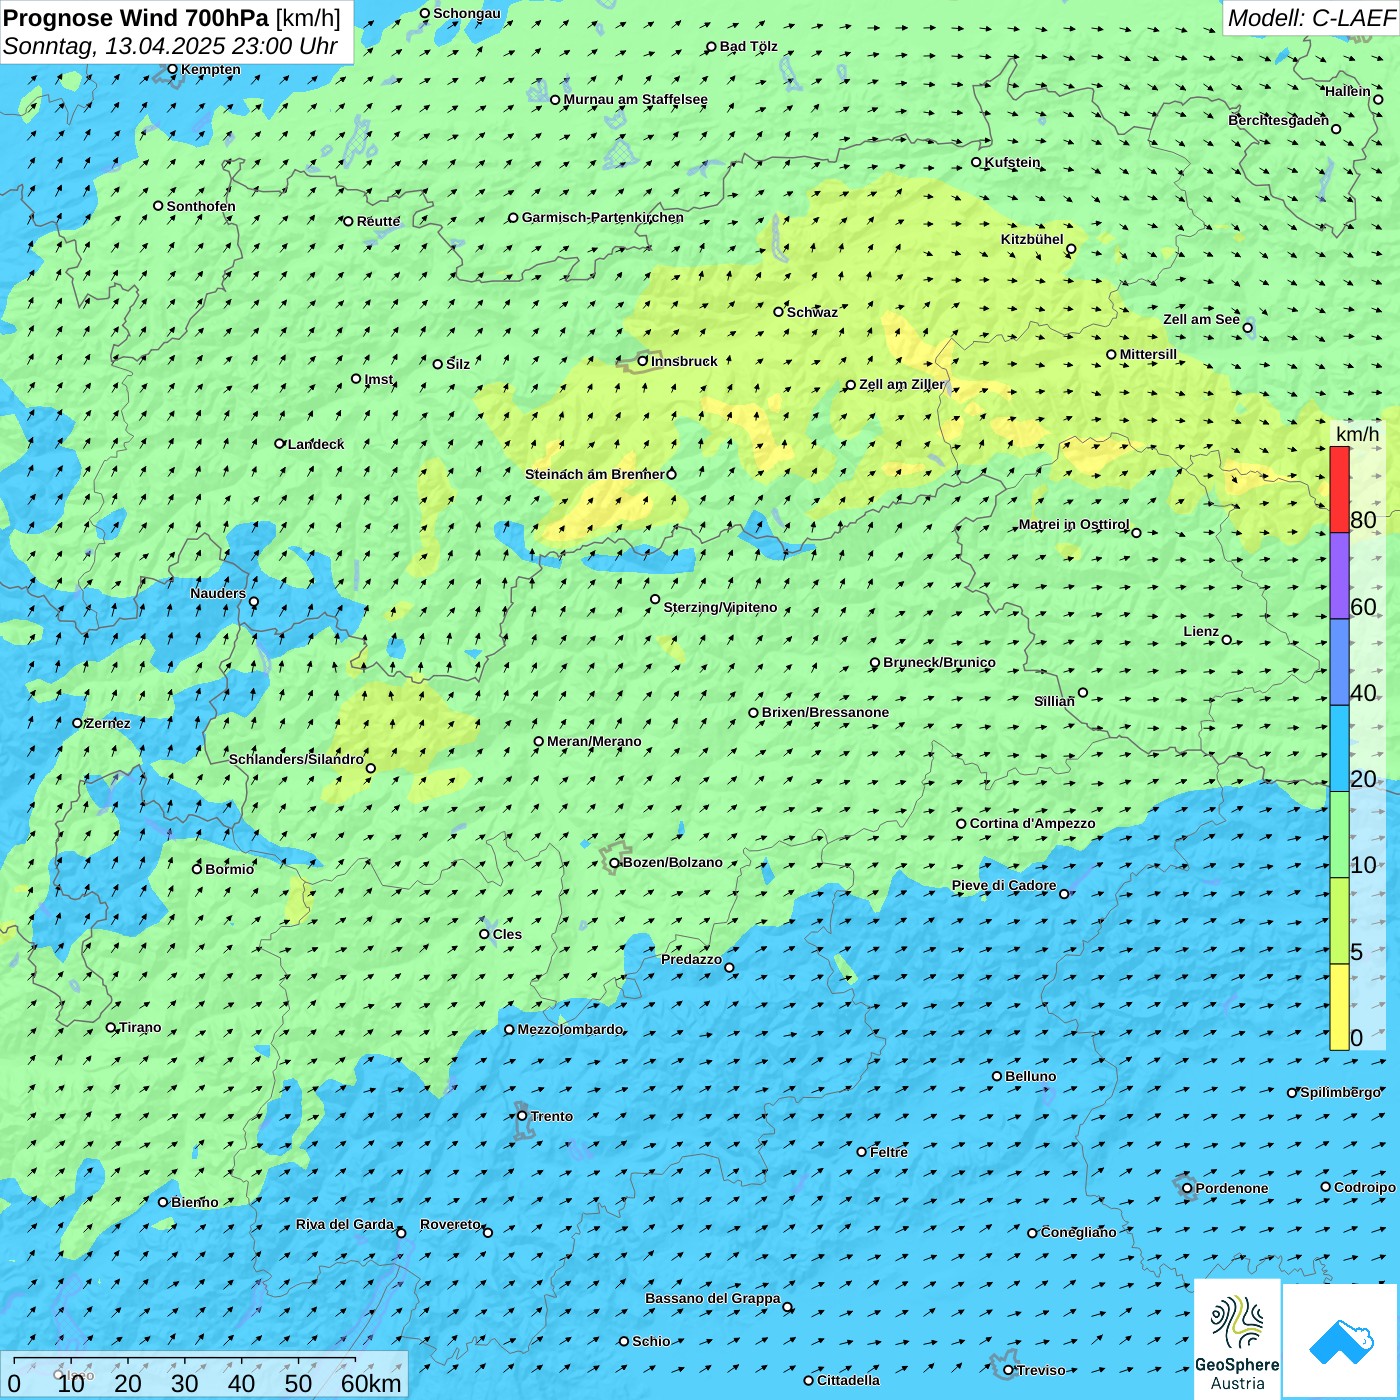Click the 60km mark on scale bar

370,1383
